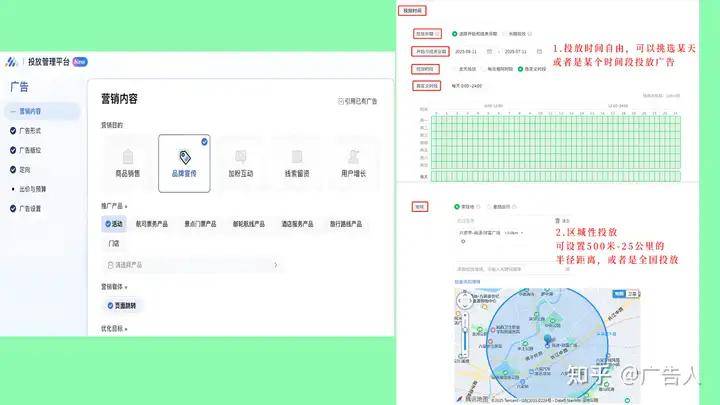720x405 pixels.
Task: Toggle the 页面跳转 marketing carrier option
Action: pyautogui.click(x=127, y=304)
